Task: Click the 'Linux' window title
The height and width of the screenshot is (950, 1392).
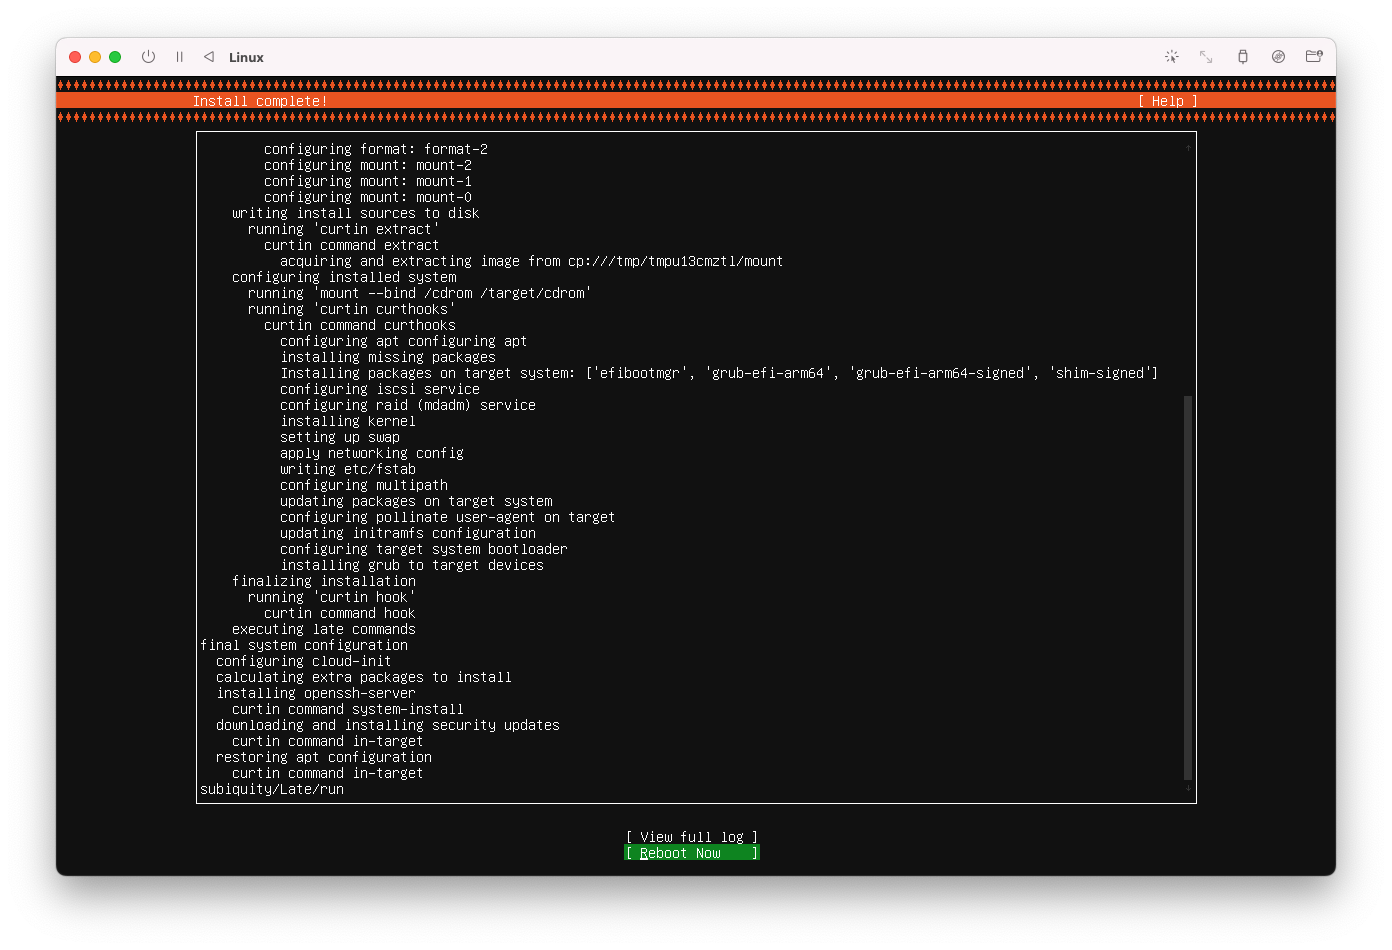Action: coord(246,58)
